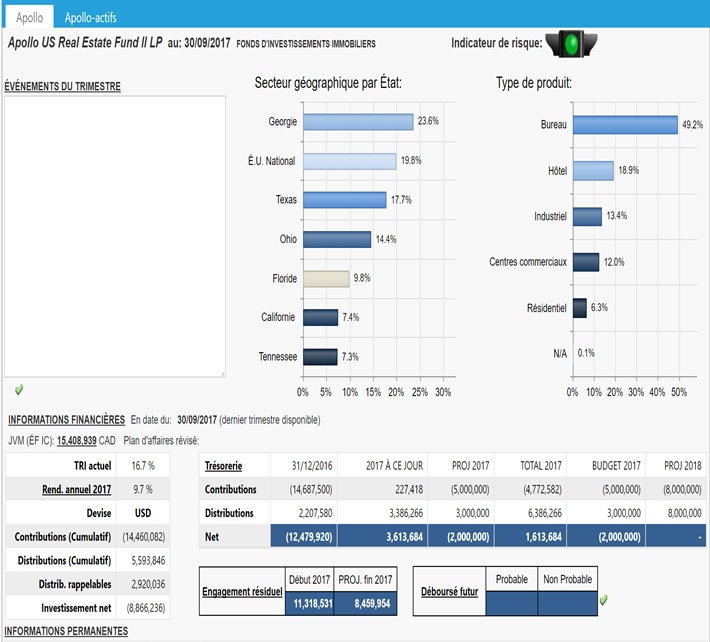Click the Déboursé futur link

pos(447,591)
